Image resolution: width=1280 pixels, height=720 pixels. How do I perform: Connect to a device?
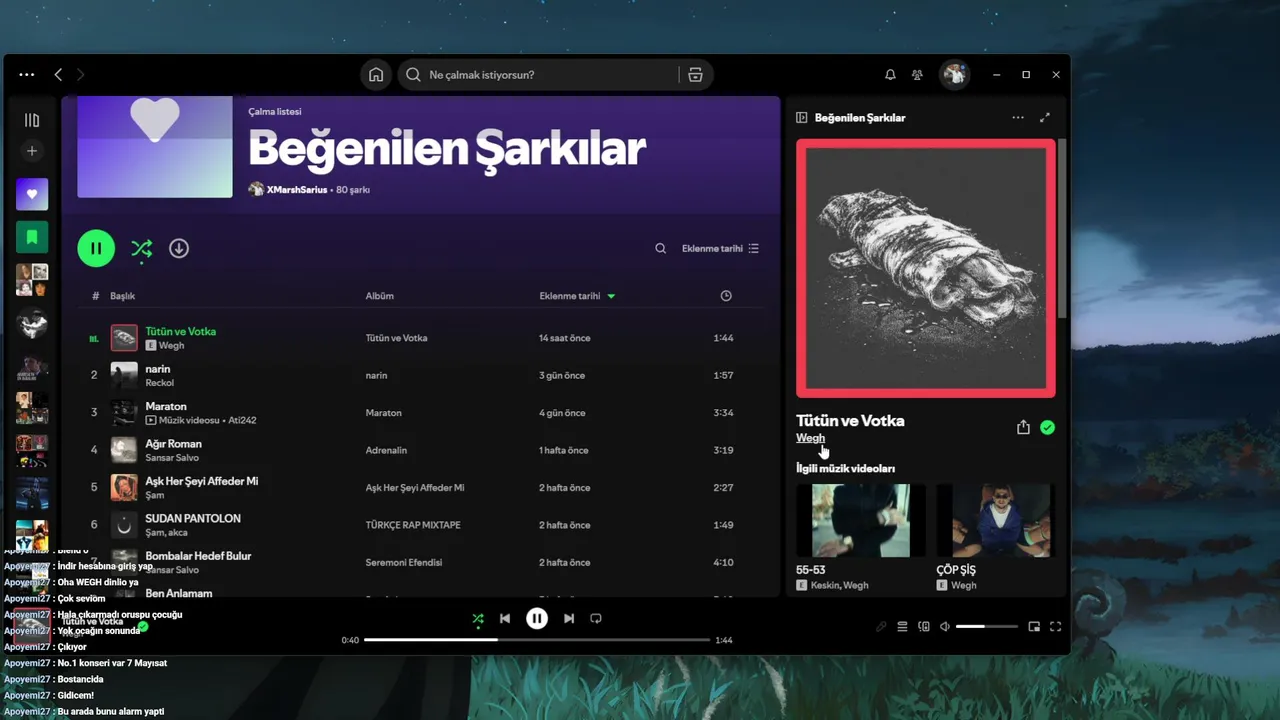point(924,627)
